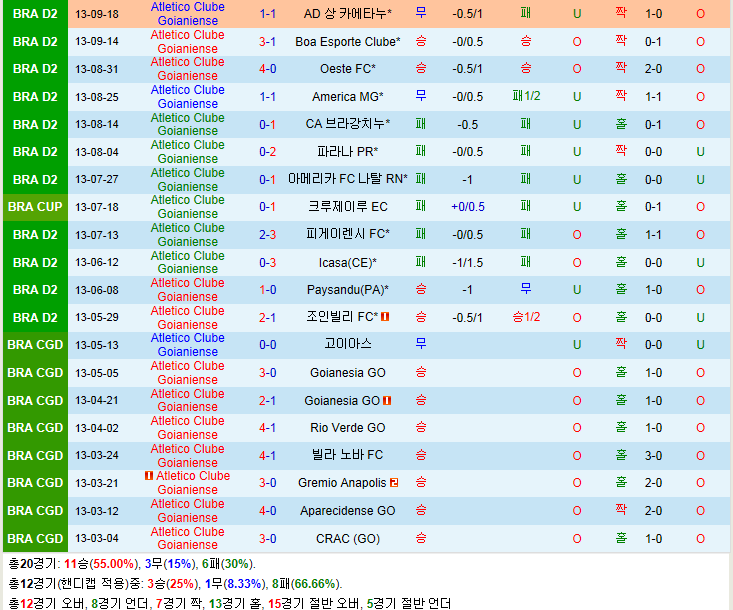Click 3-1 score versus Boa Esporte Clube

[x=267, y=42]
